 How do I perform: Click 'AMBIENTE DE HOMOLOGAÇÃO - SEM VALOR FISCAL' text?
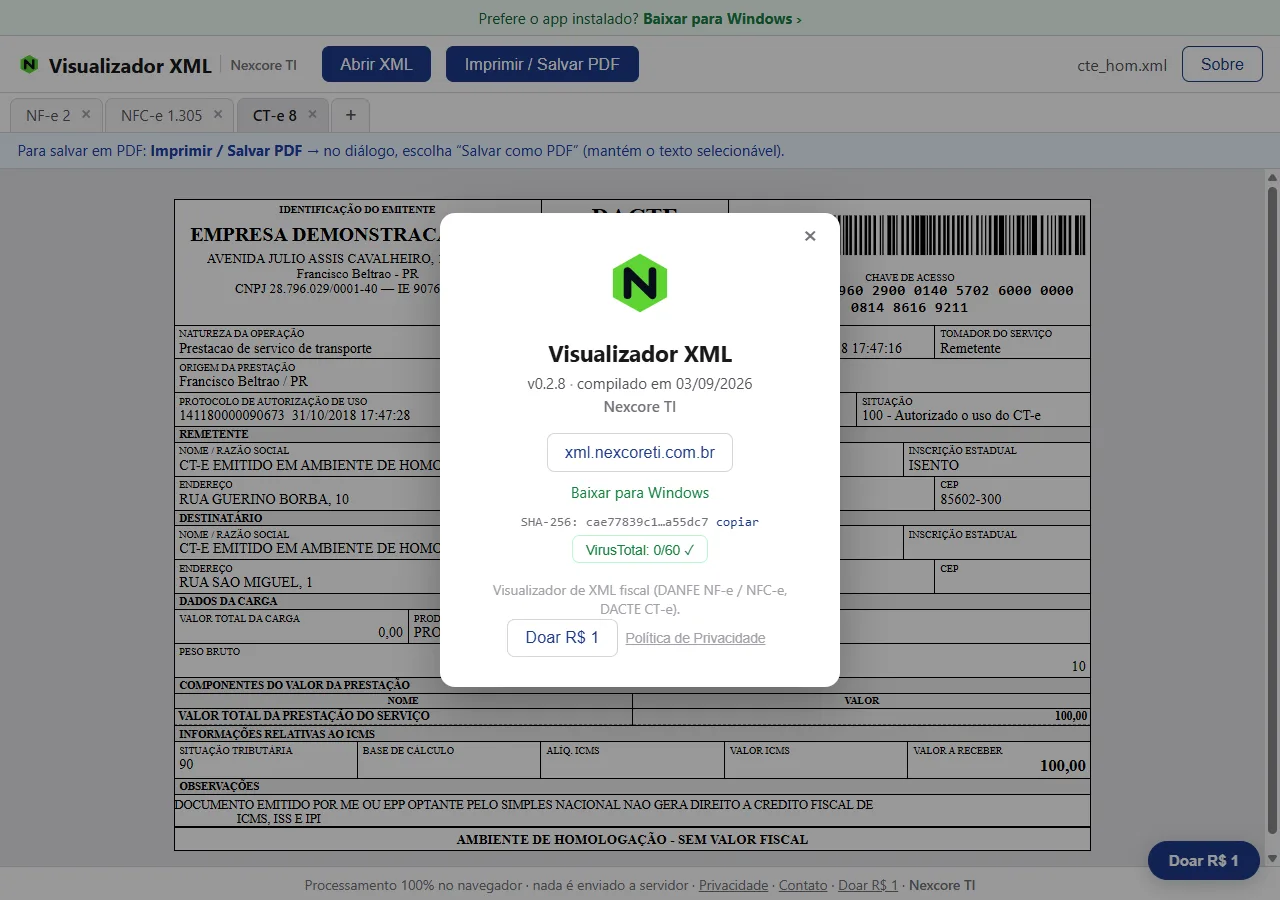(632, 839)
